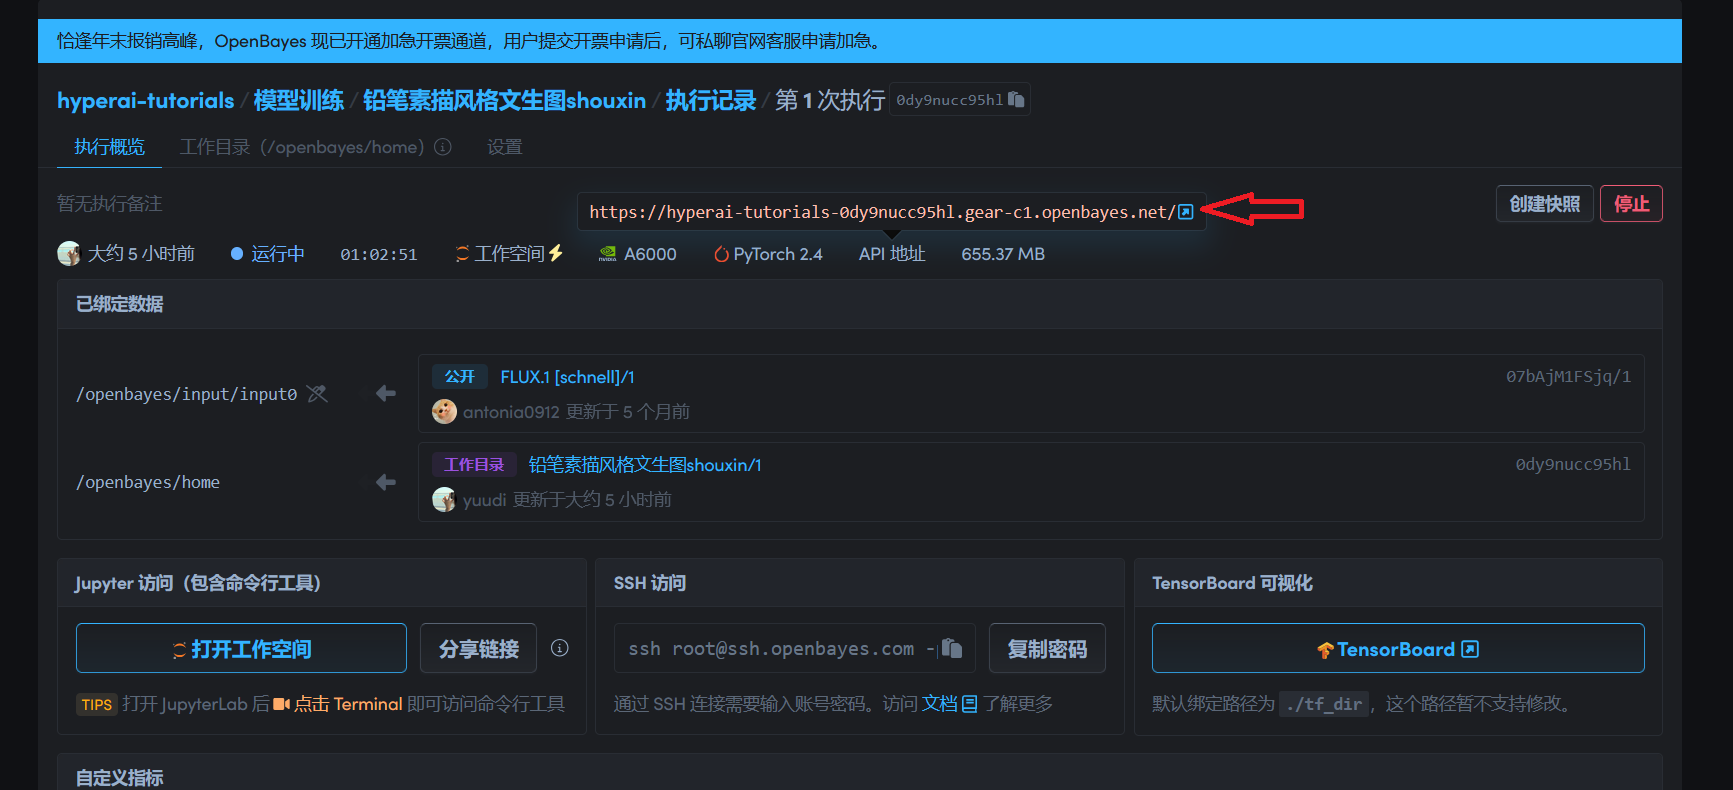Copy the execution ID 0dy9nucc95hl
Image resolution: width=1733 pixels, height=790 pixels.
pos(1016,100)
